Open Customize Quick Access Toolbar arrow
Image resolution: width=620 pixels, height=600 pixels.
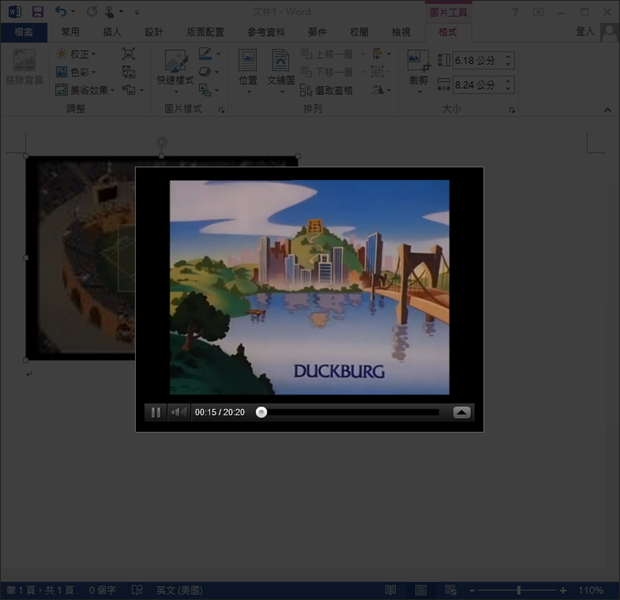[x=137, y=12]
